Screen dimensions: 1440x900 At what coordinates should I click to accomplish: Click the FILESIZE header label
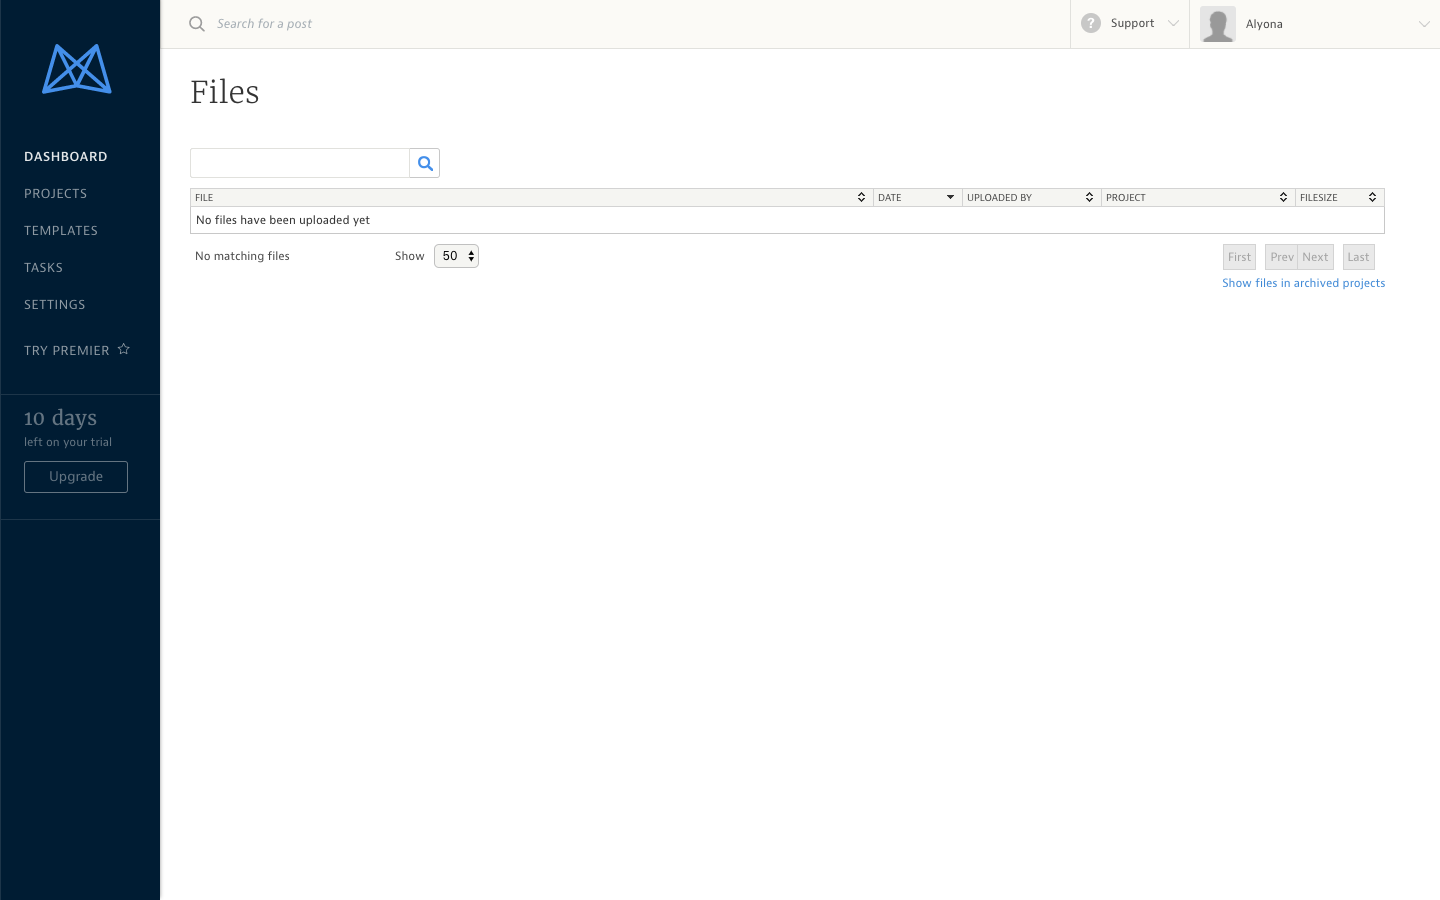tap(1319, 198)
